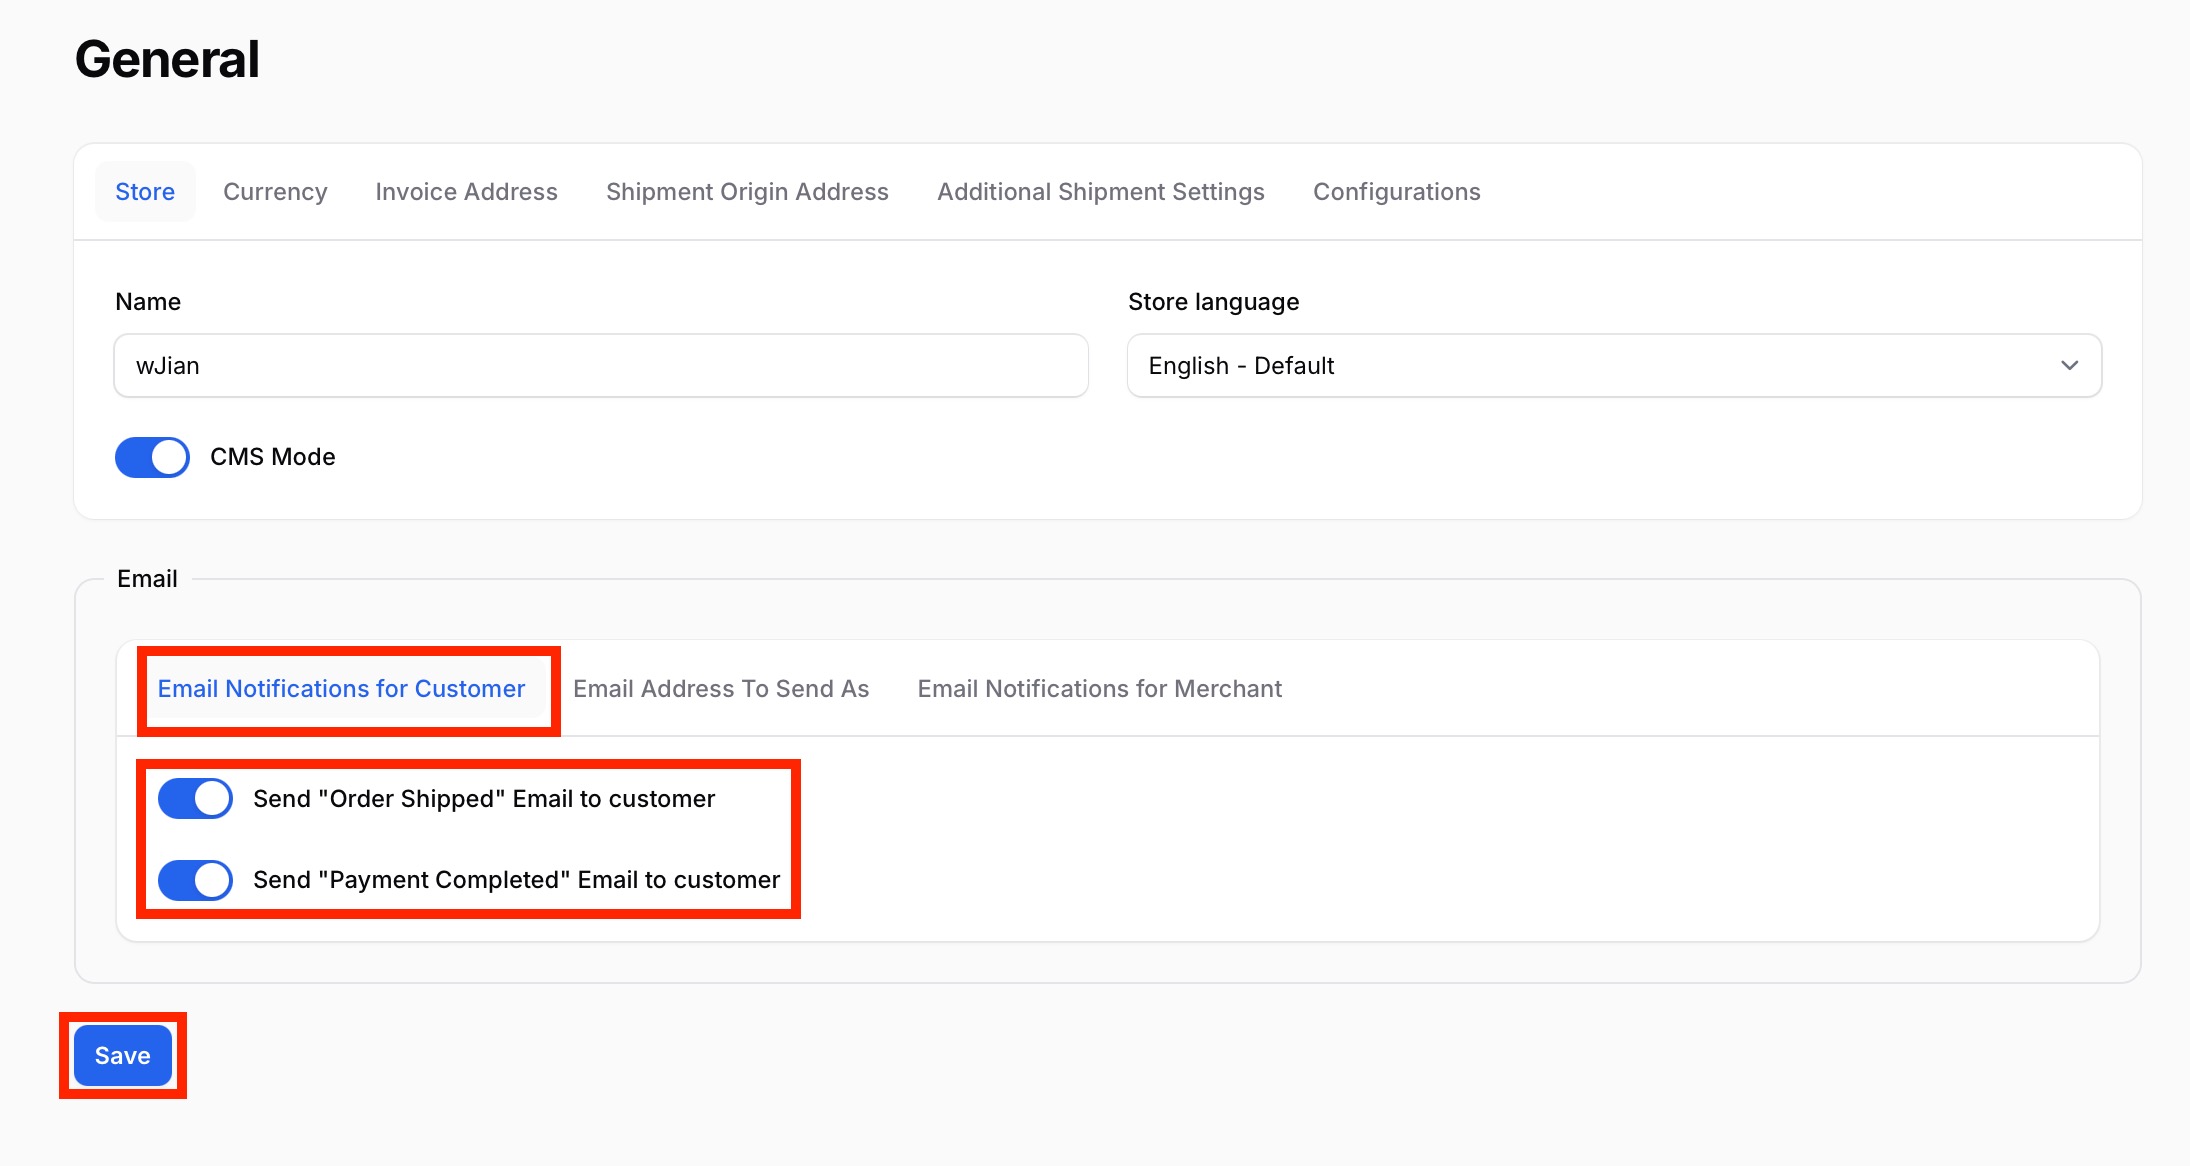Viewport: 2190px width, 1166px height.
Task: Focus the store Name input field
Action: click(x=600, y=366)
